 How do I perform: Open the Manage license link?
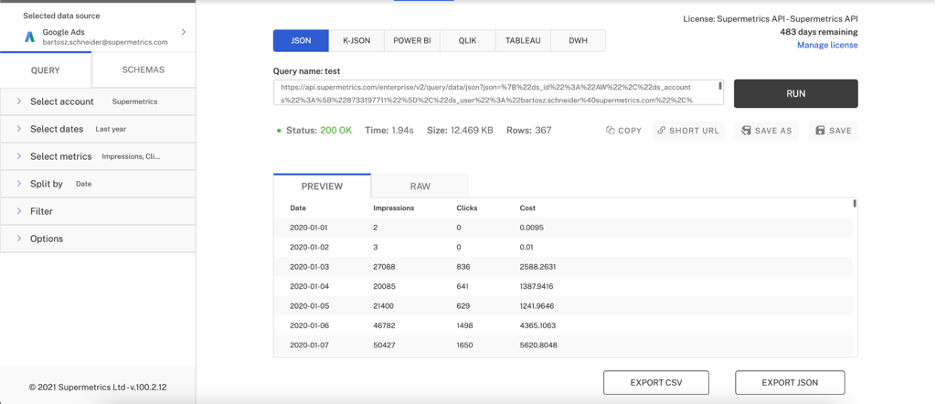(x=827, y=45)
